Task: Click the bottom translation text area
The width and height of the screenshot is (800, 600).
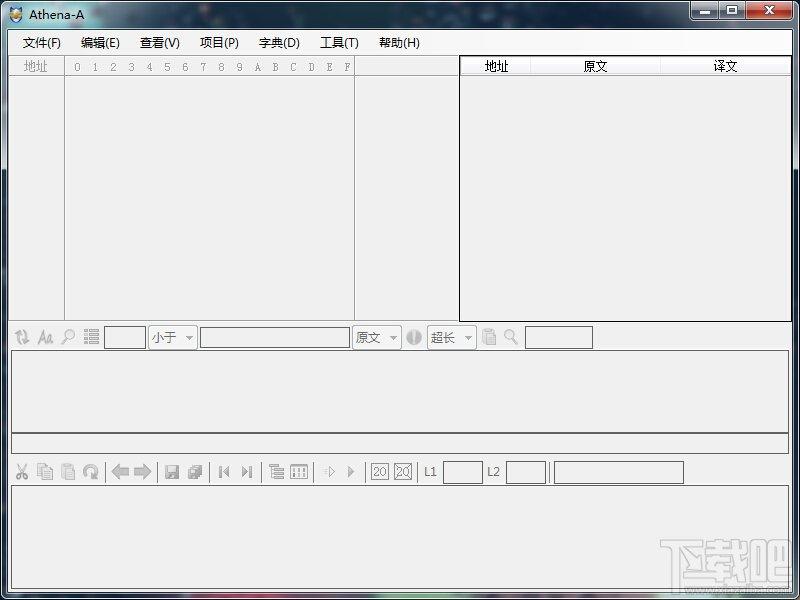Action: point(400,537)
